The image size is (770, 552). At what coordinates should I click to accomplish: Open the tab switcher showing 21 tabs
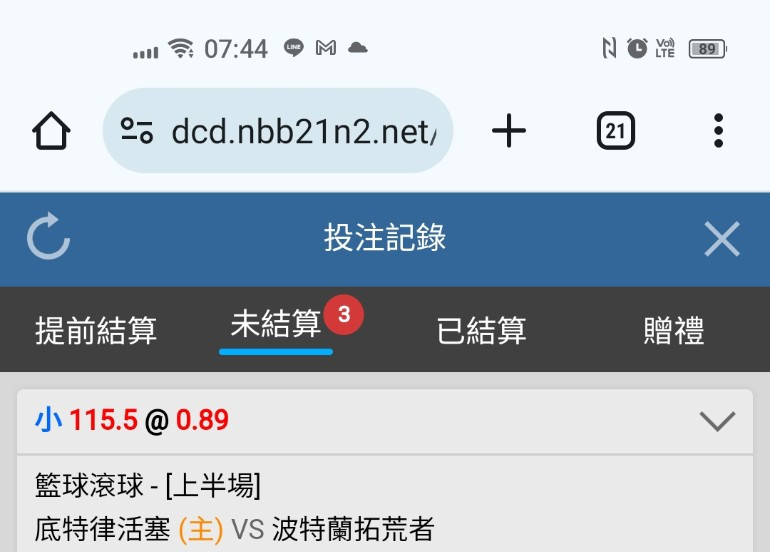click(x=616, y=131)
